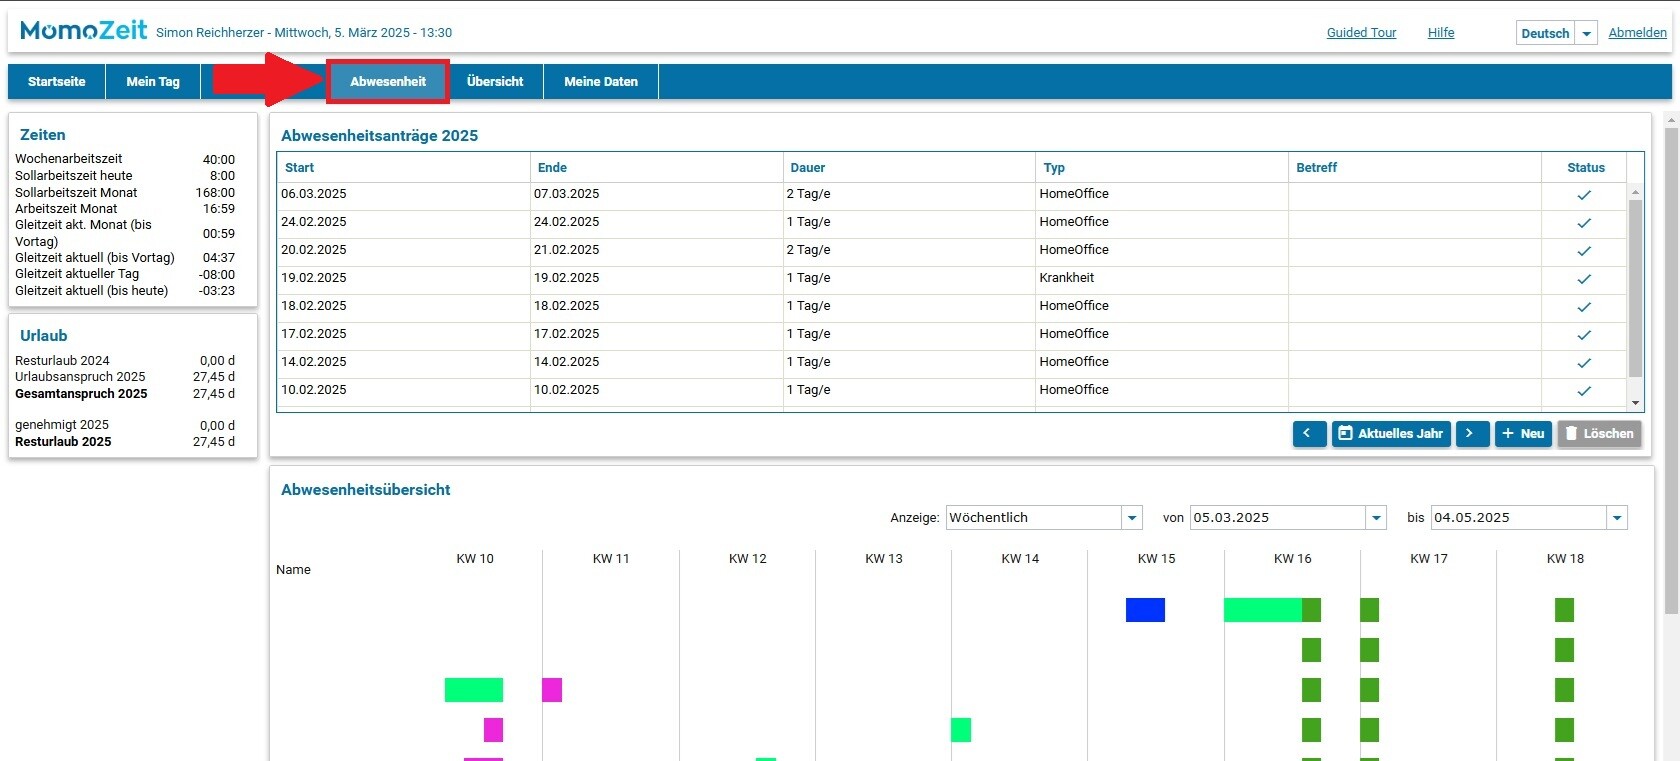
Task: Go to next year with right chevron button
Action: click(1471, 433)
